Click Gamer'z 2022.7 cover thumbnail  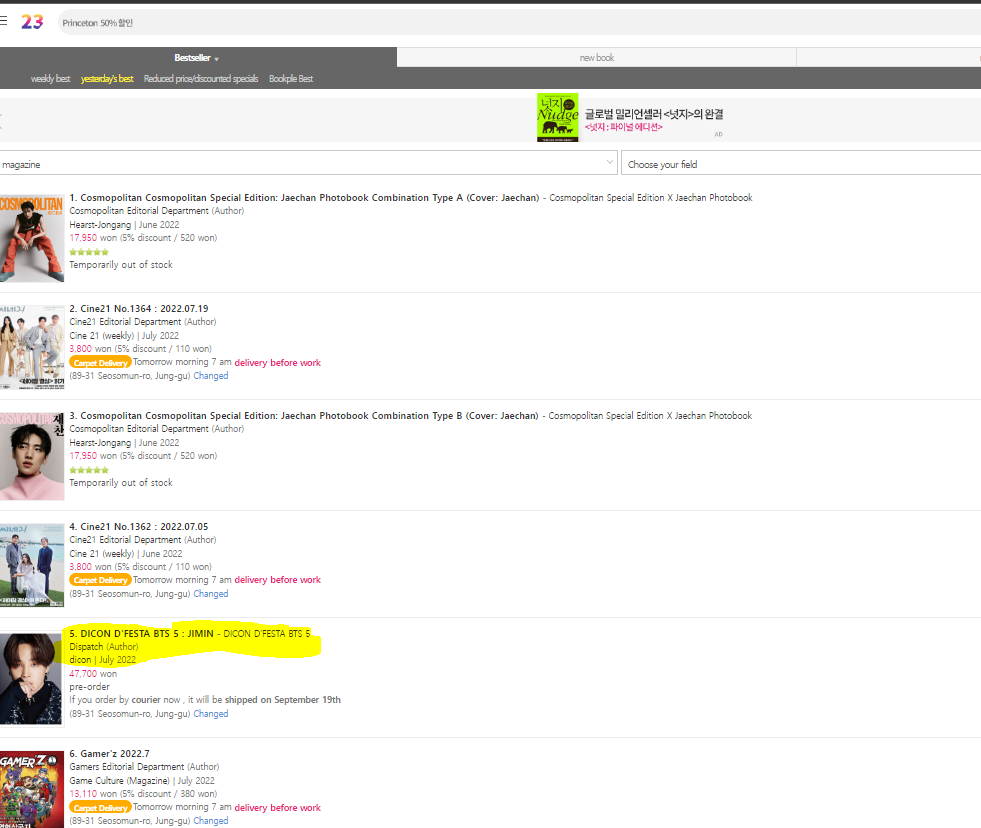point(32,789)
